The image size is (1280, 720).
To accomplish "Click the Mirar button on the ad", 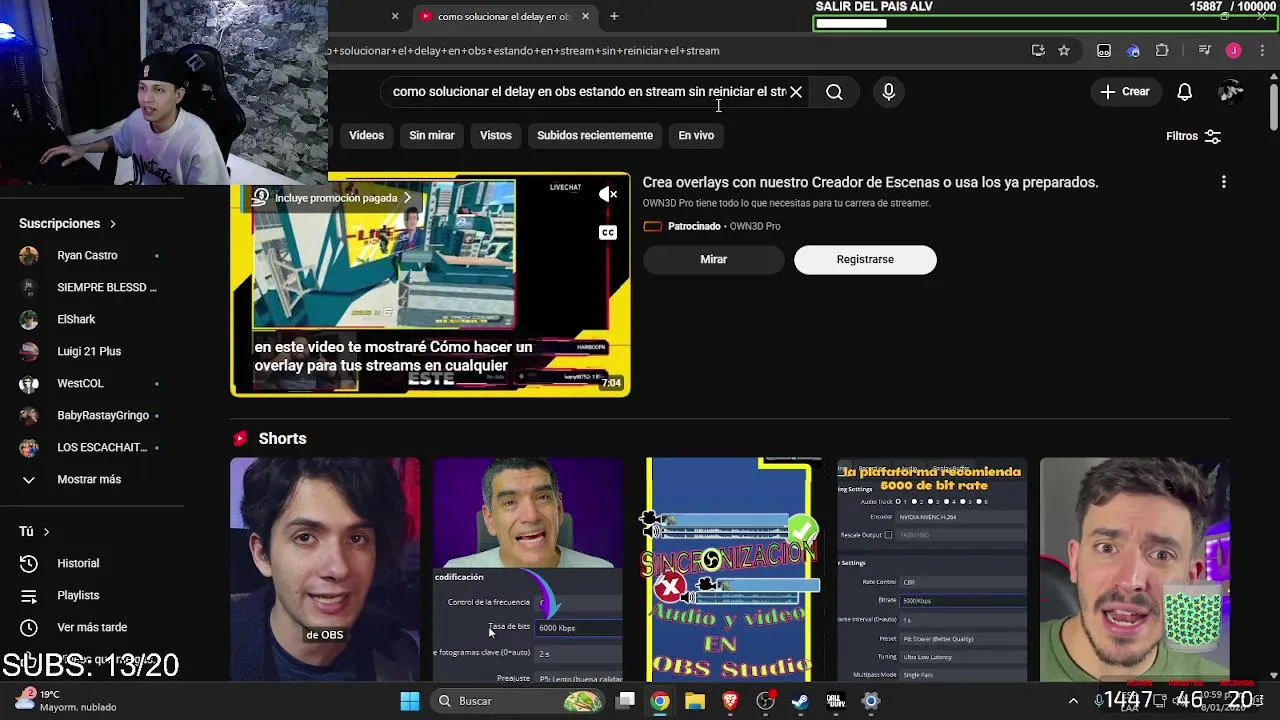I will point(713,260).
